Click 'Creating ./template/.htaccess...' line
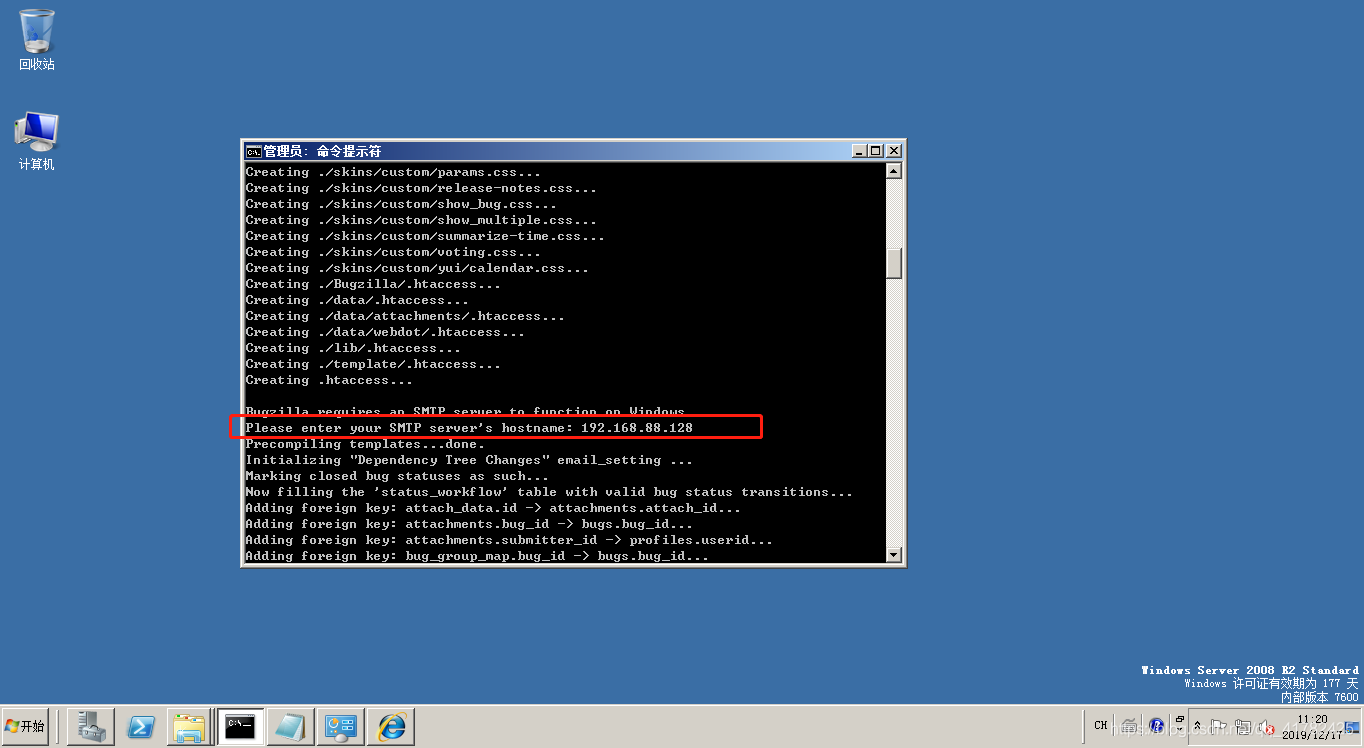The image size is (1364, 748). point(373,364)
